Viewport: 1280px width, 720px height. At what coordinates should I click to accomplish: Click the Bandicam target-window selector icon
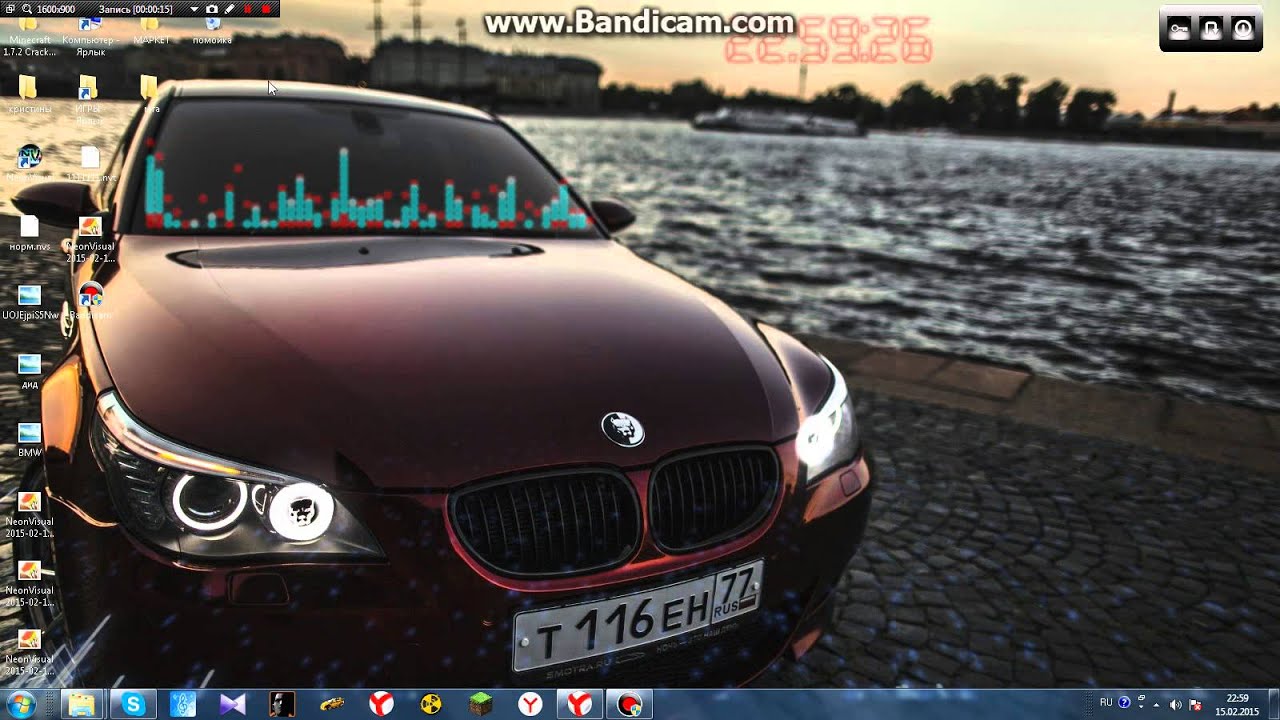9,9
